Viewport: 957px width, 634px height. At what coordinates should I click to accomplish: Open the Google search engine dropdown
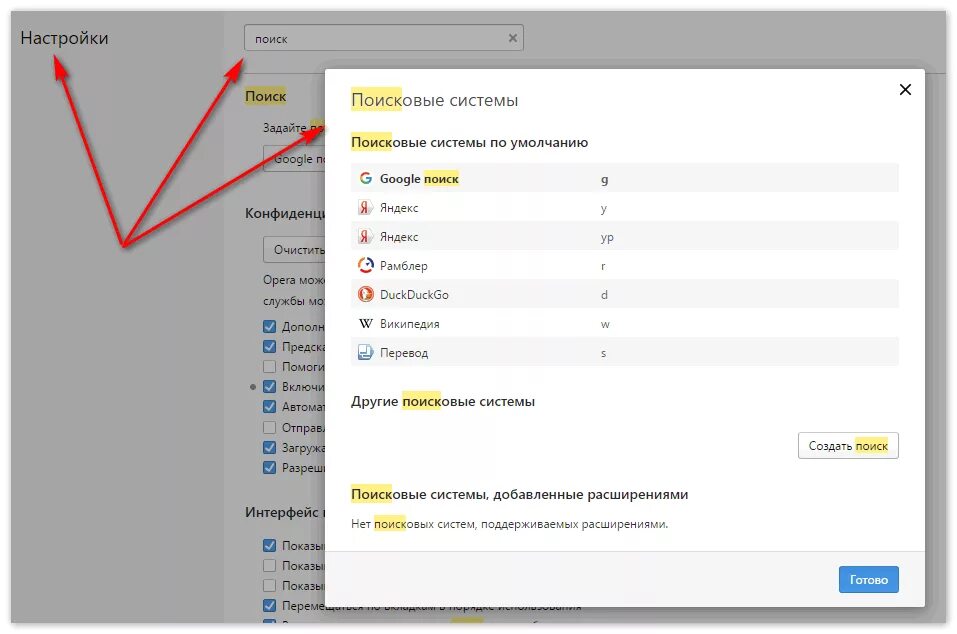(x=295, y=159)
